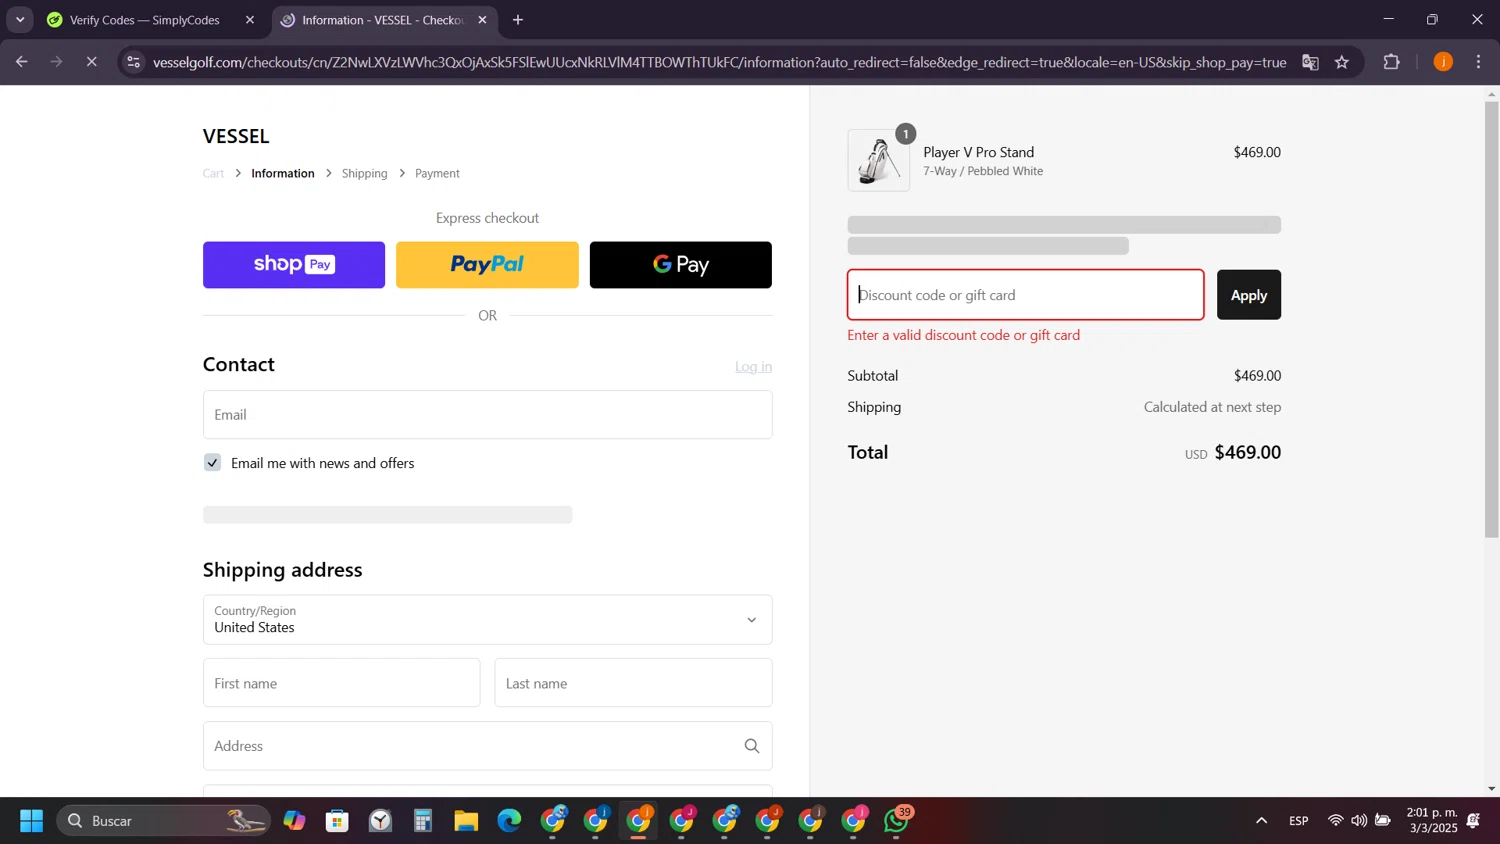Check out with PayPal
Image resolution: width=1500 pixels, height=844 pixels.
click(487, 265)
